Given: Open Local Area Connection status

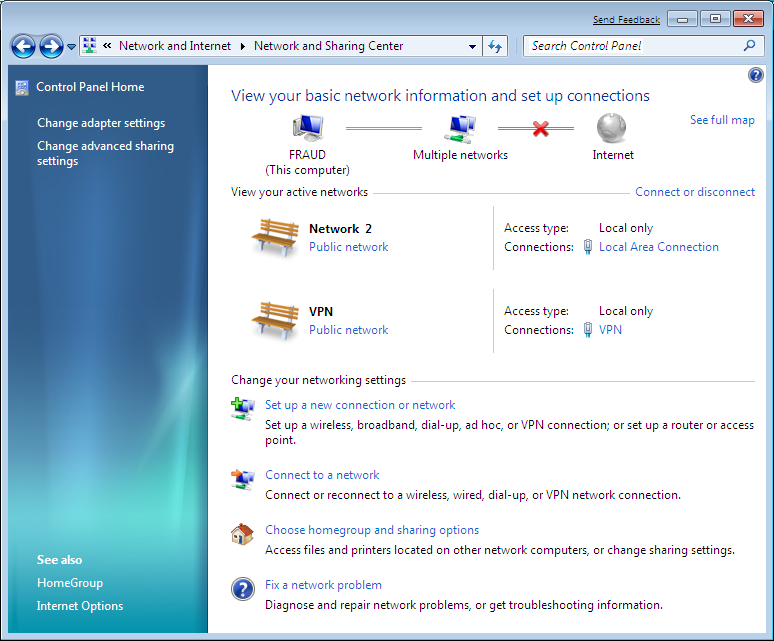Looking at the screenshot, I should tap(658, 247).
